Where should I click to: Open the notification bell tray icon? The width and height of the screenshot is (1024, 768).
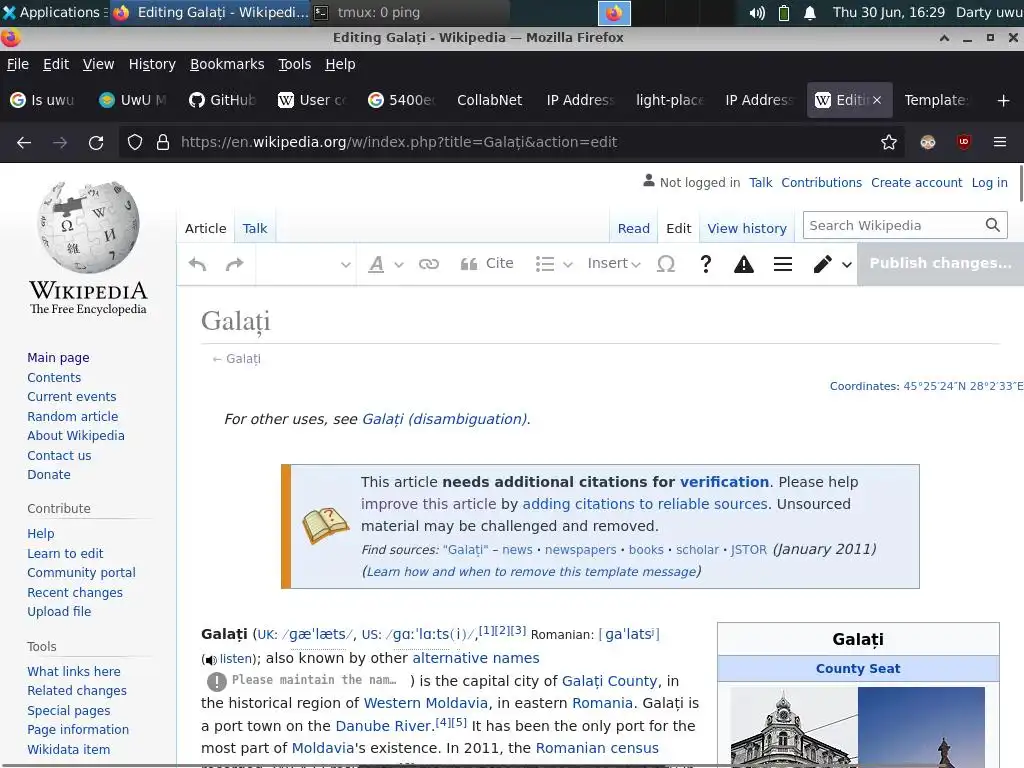tap(810, 13)
